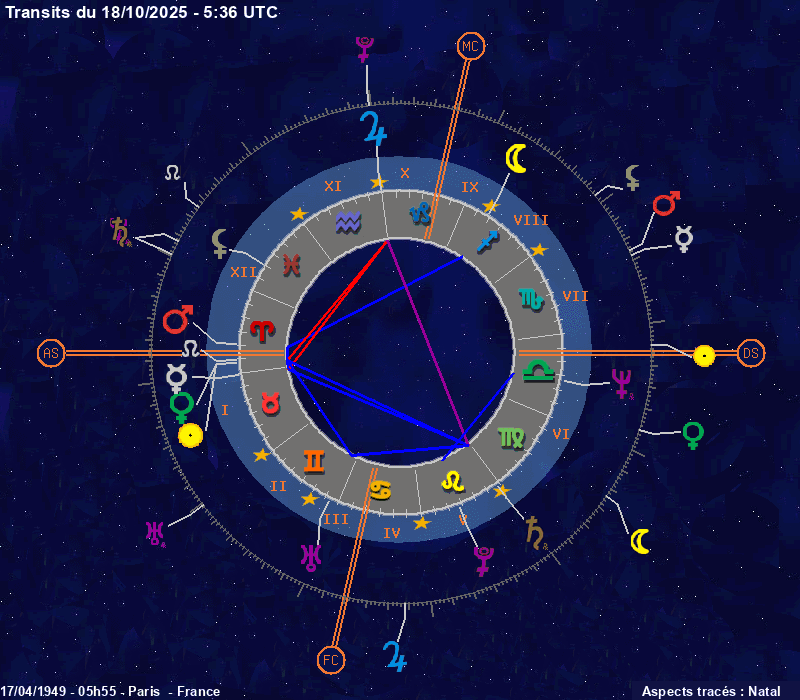Click the green Venus glyph on right side
Screen dimensions: 800x700
point(692,434)
